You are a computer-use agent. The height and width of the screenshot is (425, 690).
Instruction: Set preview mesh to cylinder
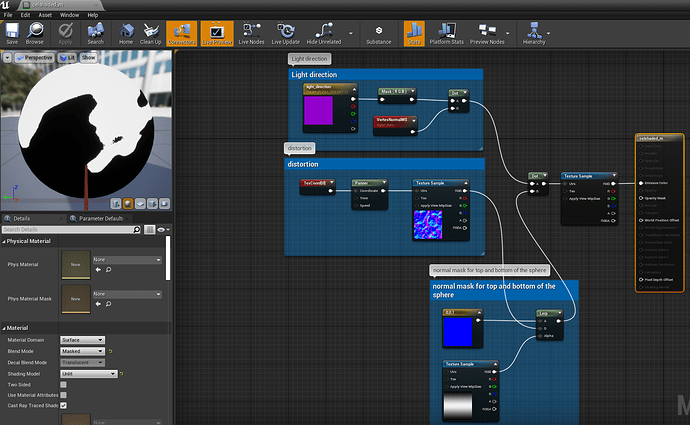pyautogui.click(x=116, y=203)
